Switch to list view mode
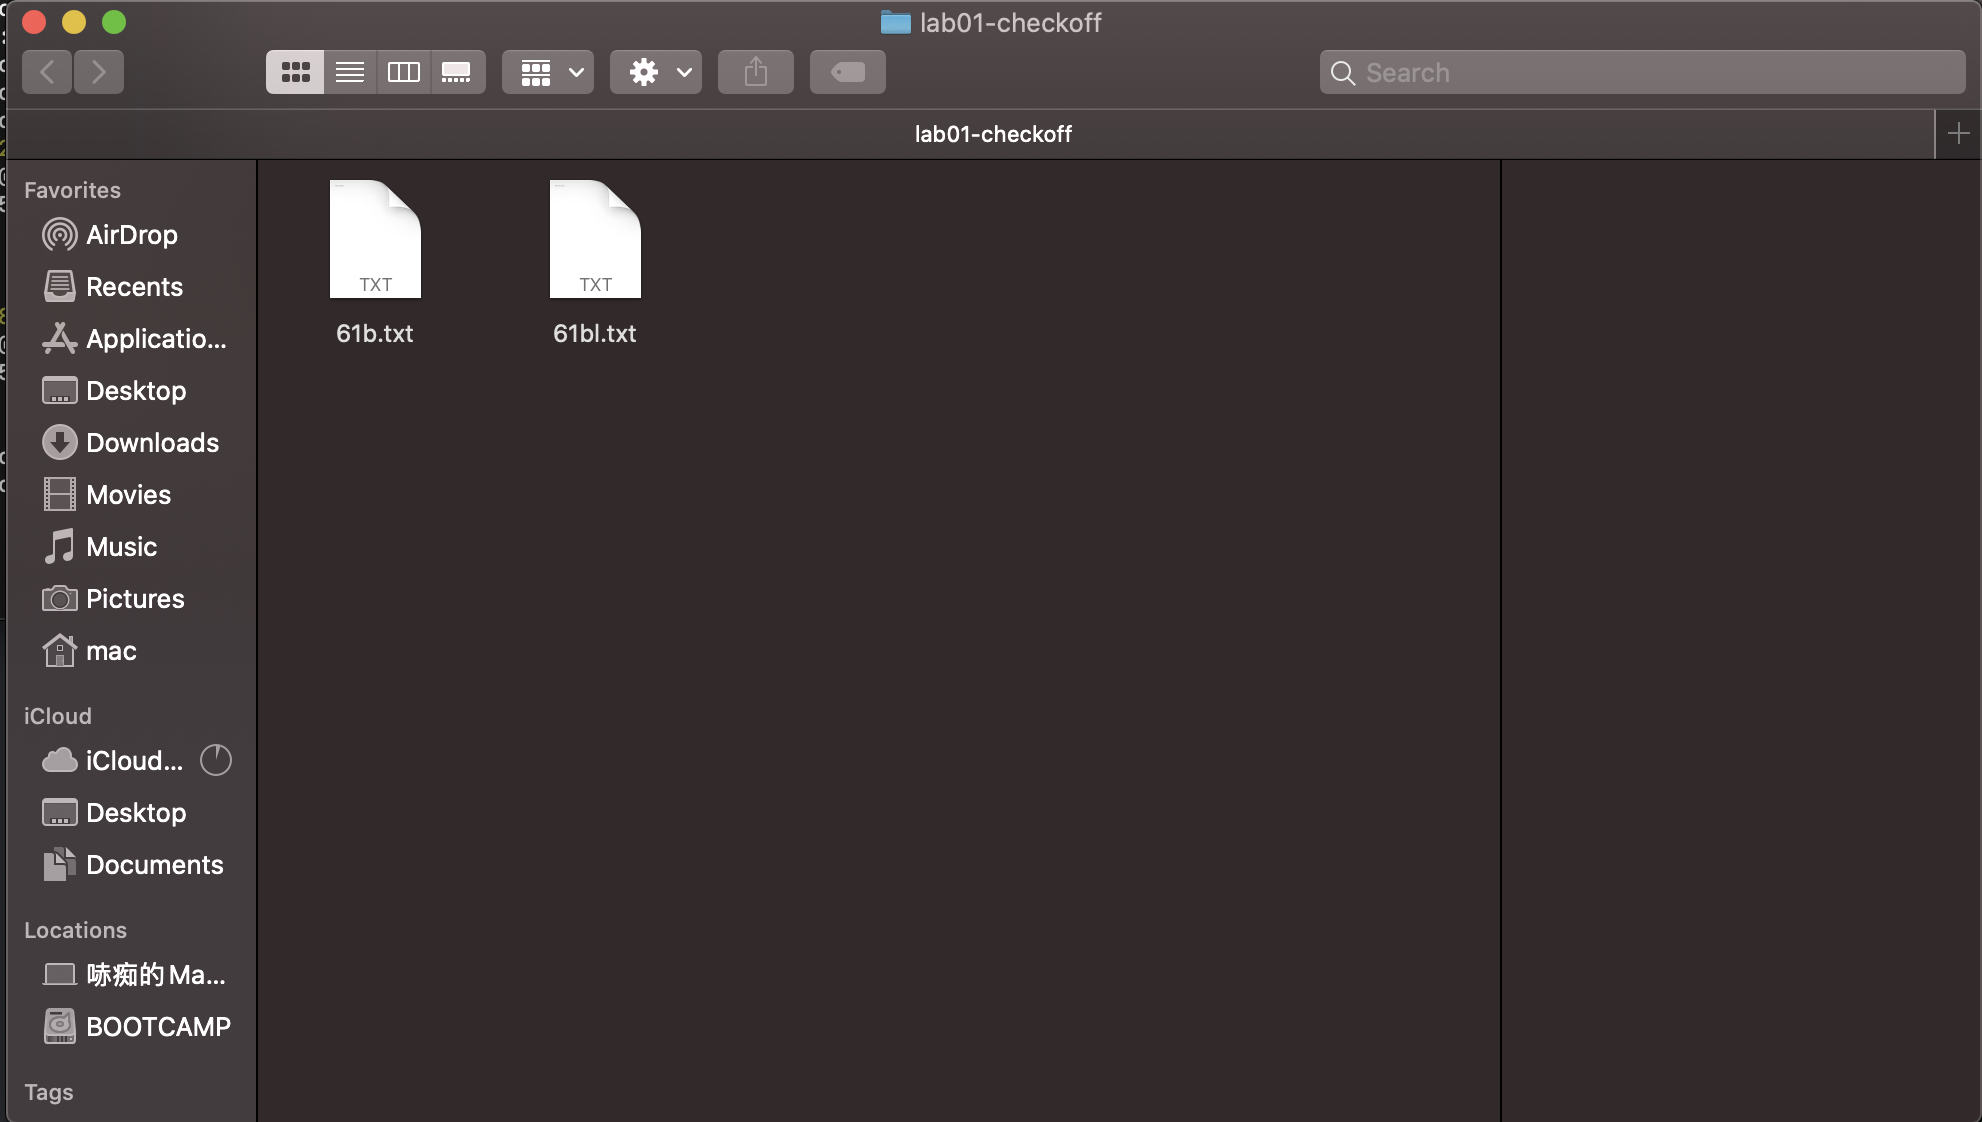Image resolution: width=1982 pixels, height=1122 pixels. tap(349, 72)
